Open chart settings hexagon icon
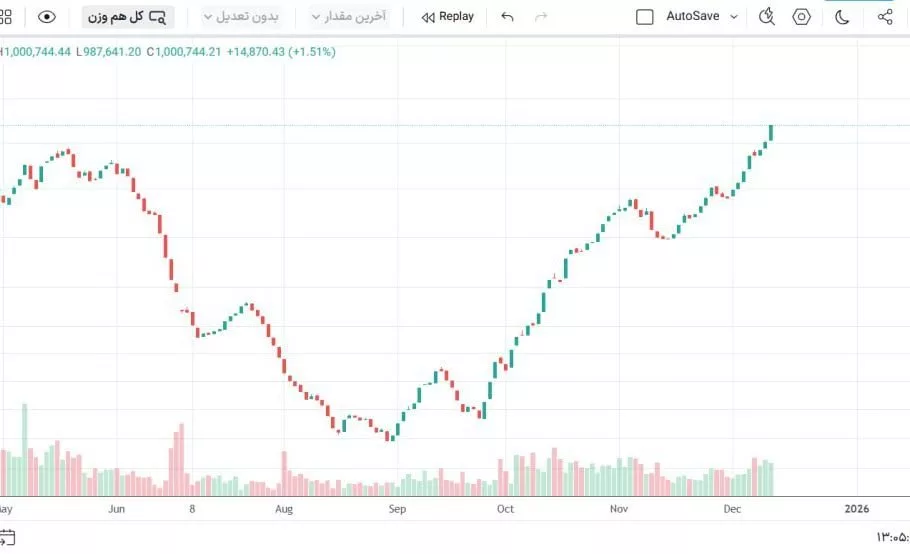 coord(801,17)
